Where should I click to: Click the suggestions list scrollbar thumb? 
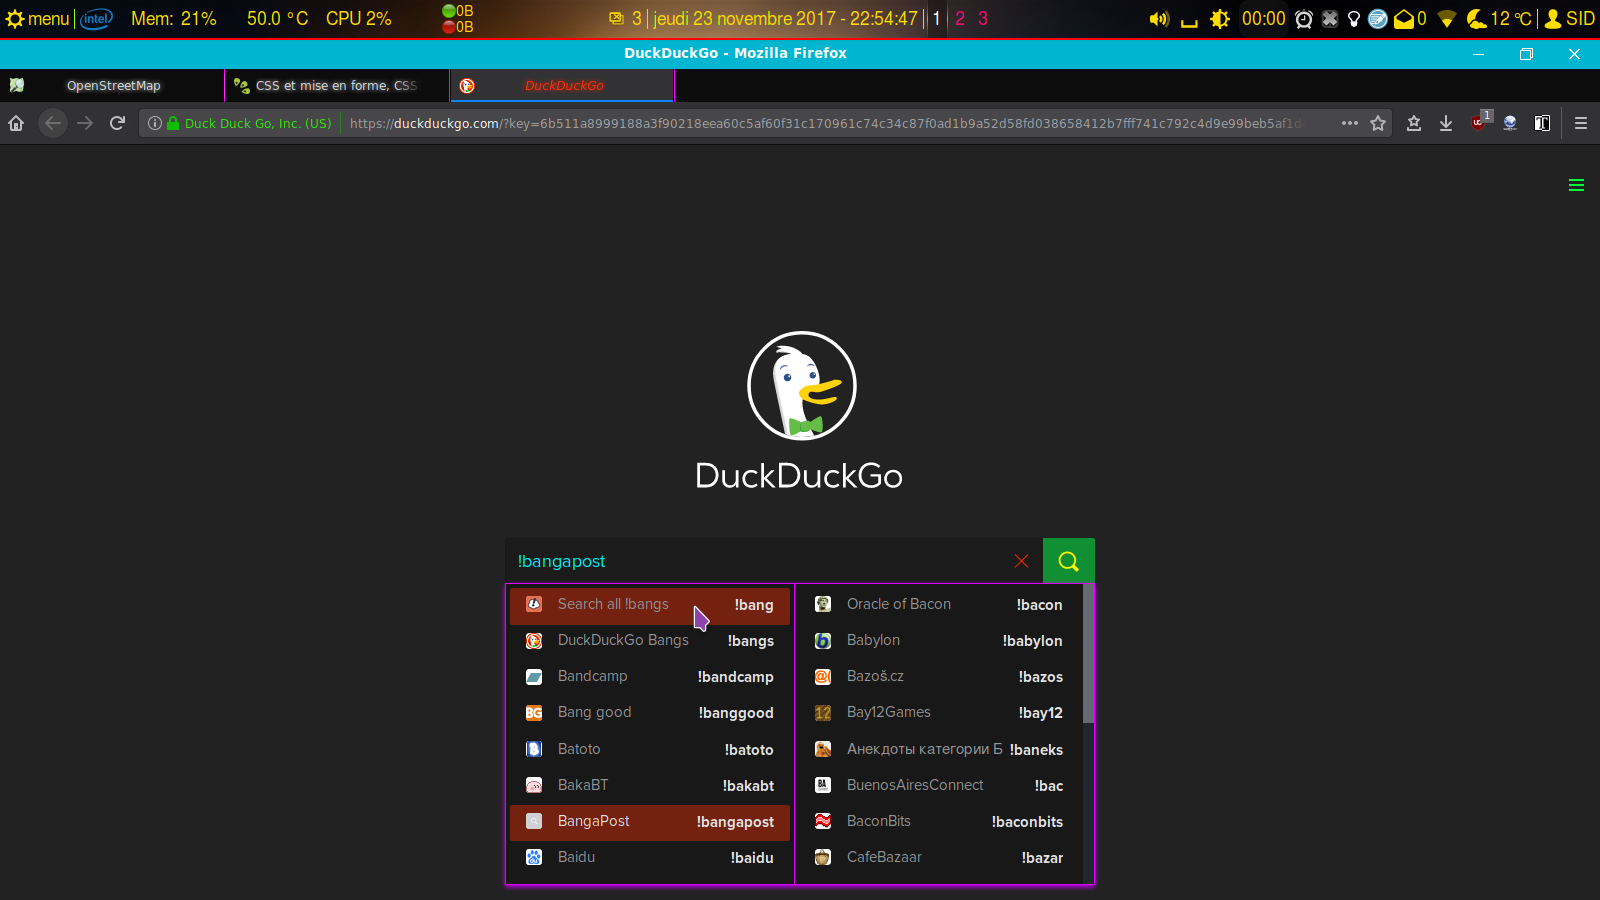click(1088, 654)
